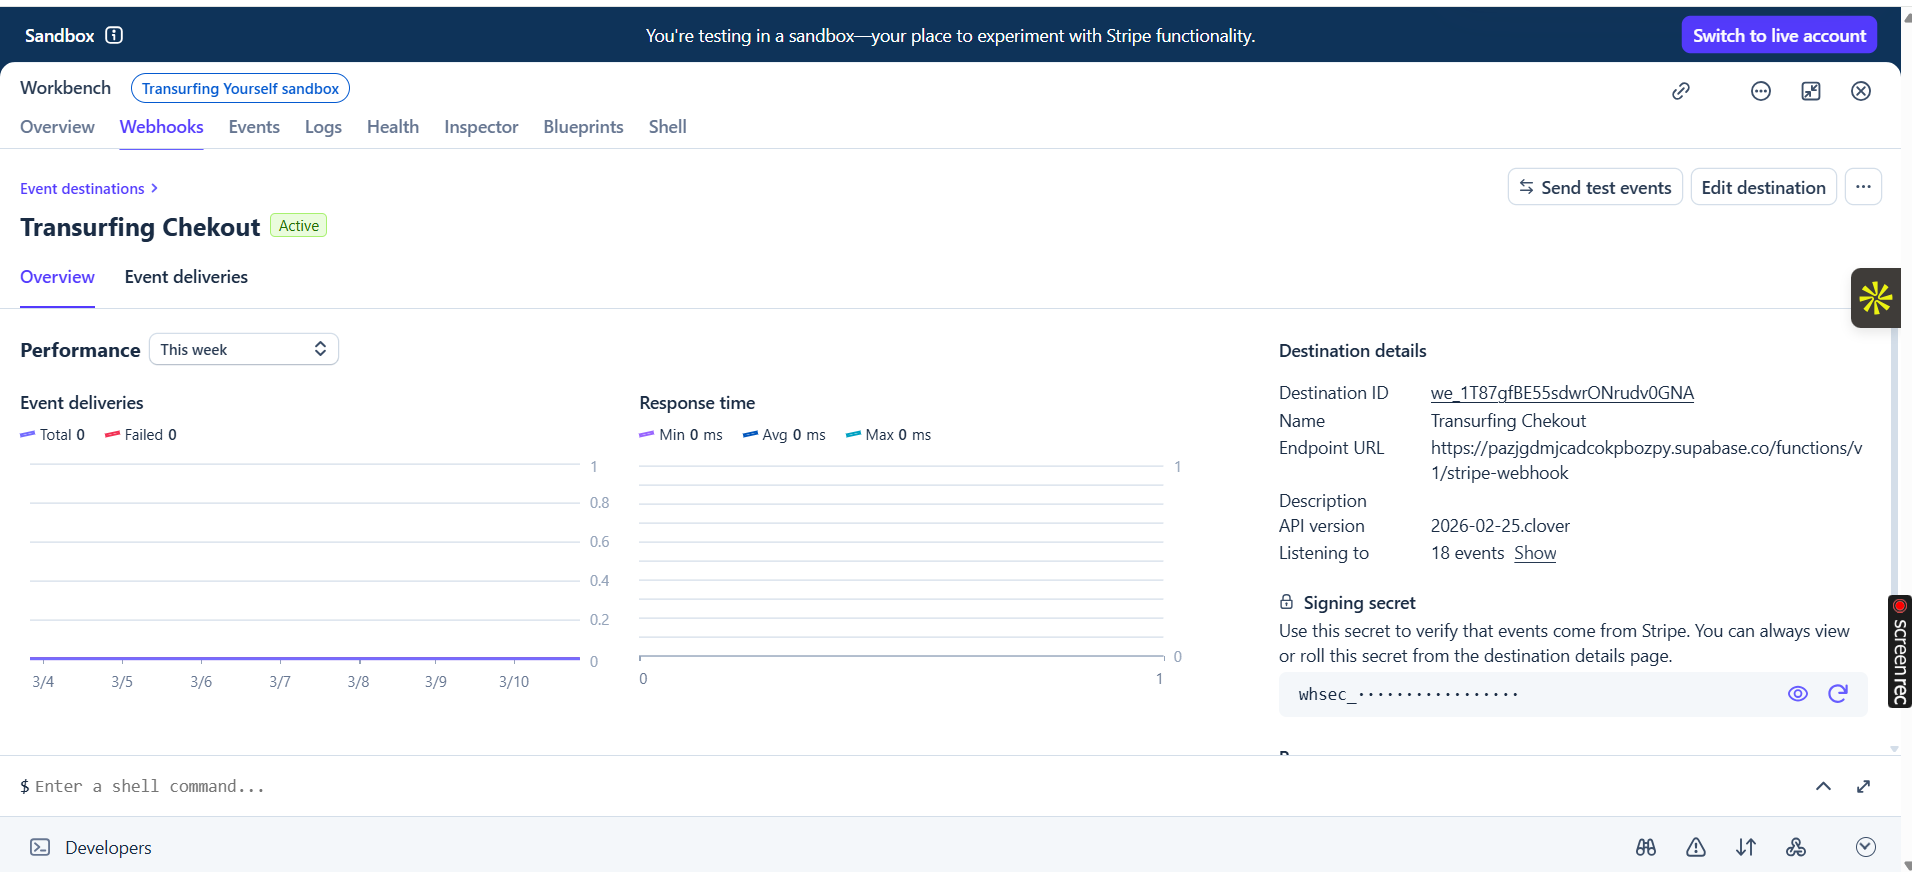The height and width of the screenshot is (872, 1912).
Task: Open the warning triangle icon in Developers bar
Action: click(x=1696, y=847)
